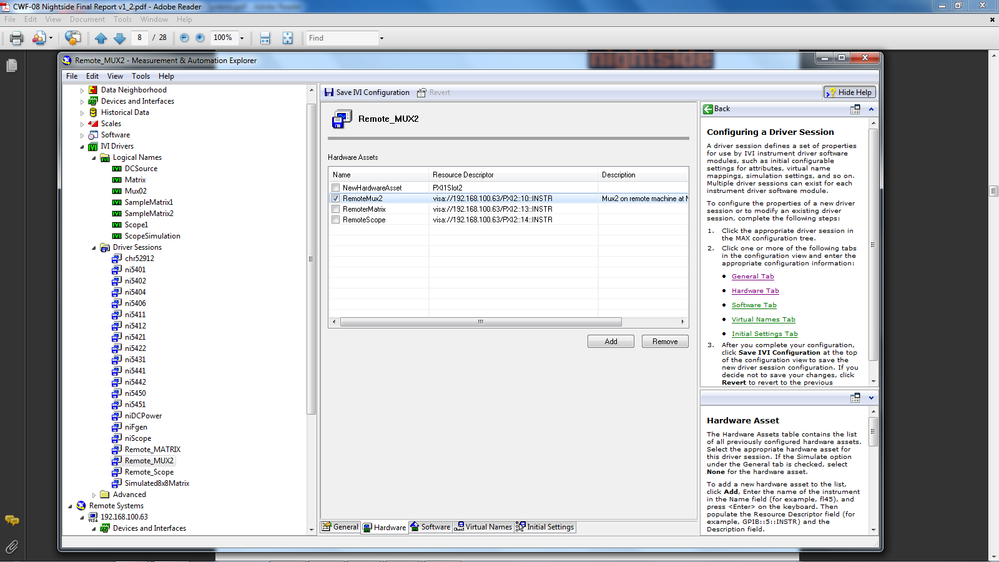Image resolution: width=999 pixels, height=562 pixels.
Task: Click the help pane detach window icon
Action: 855,110
